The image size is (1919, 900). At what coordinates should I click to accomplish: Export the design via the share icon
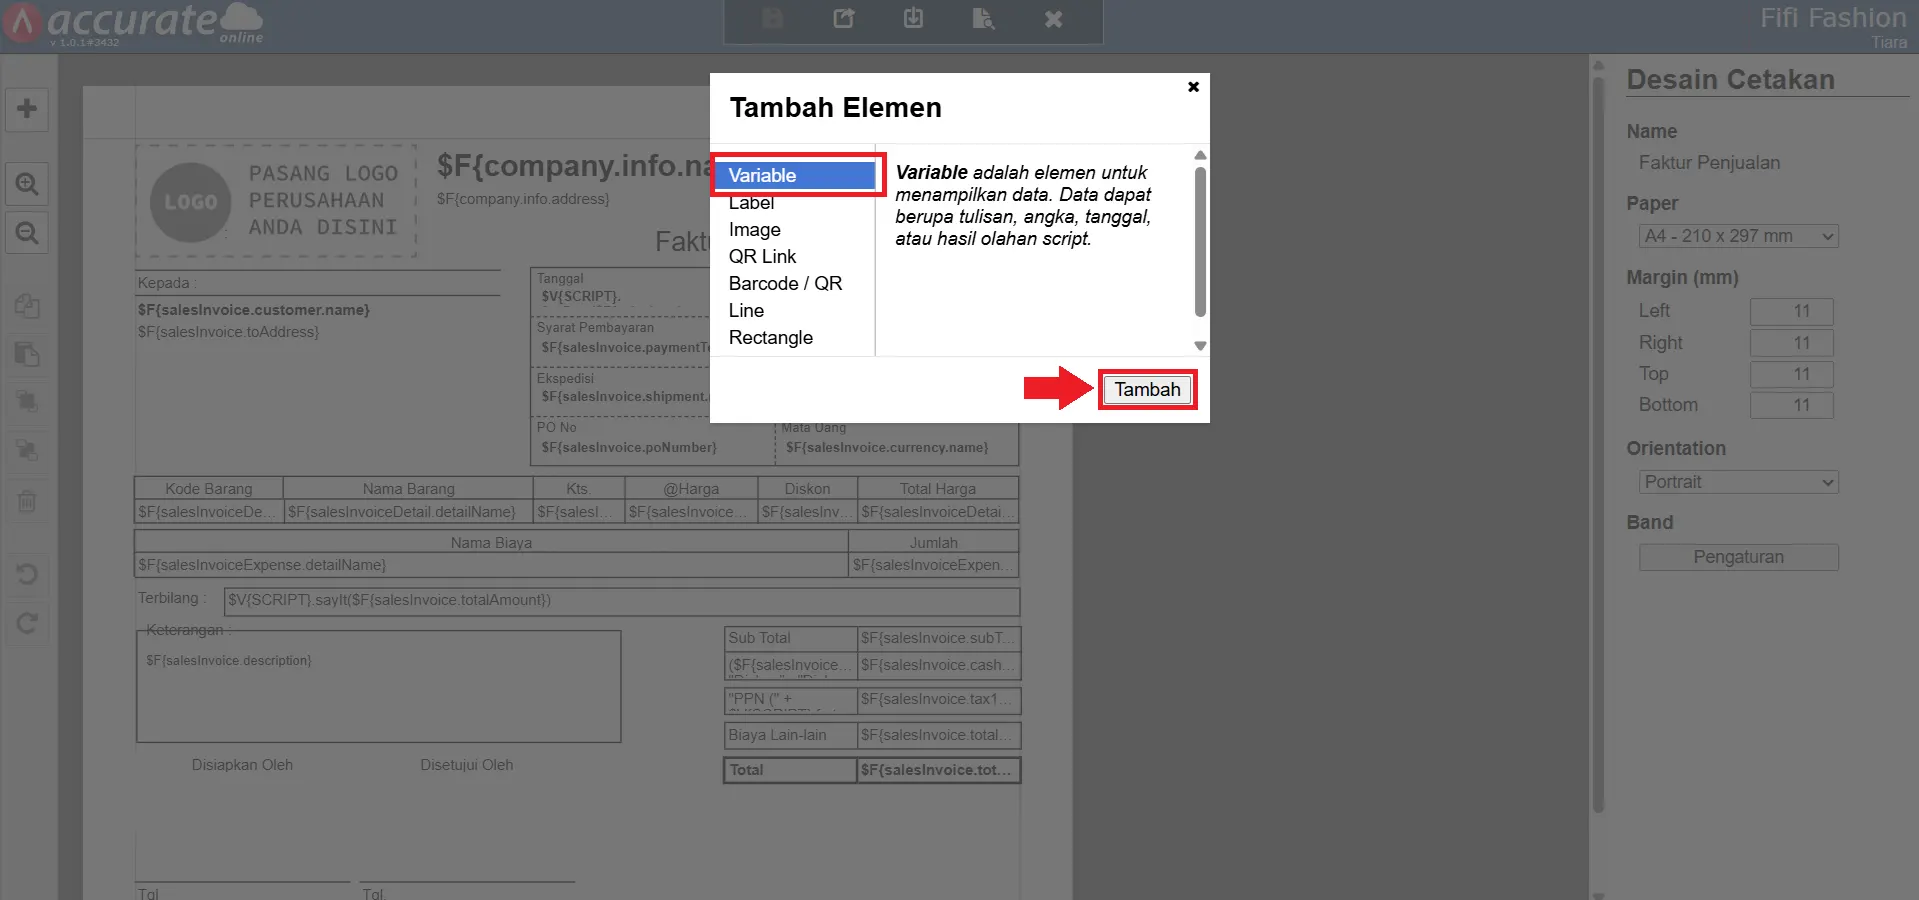(x=843, y=19)
